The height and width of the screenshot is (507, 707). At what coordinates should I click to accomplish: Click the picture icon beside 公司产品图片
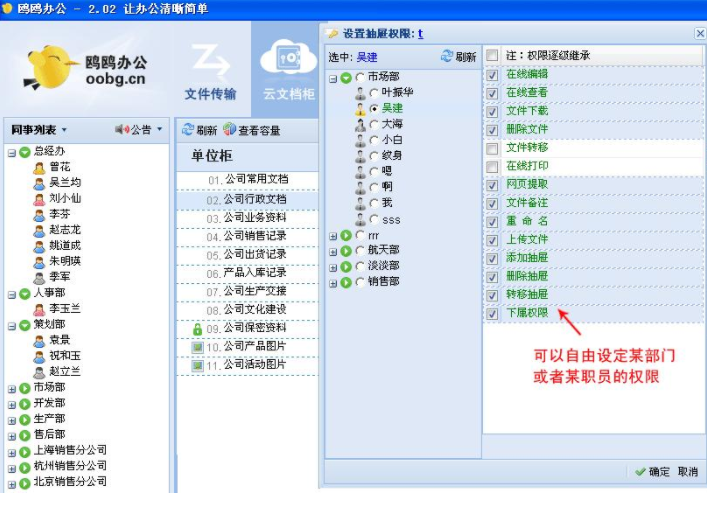click(x=197, y=347)
